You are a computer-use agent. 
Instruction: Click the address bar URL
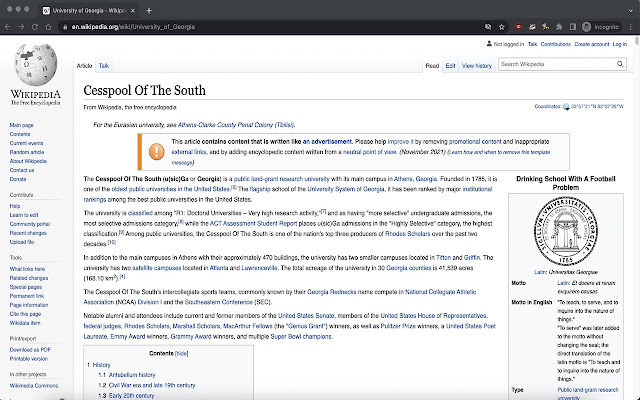[133, 27]
